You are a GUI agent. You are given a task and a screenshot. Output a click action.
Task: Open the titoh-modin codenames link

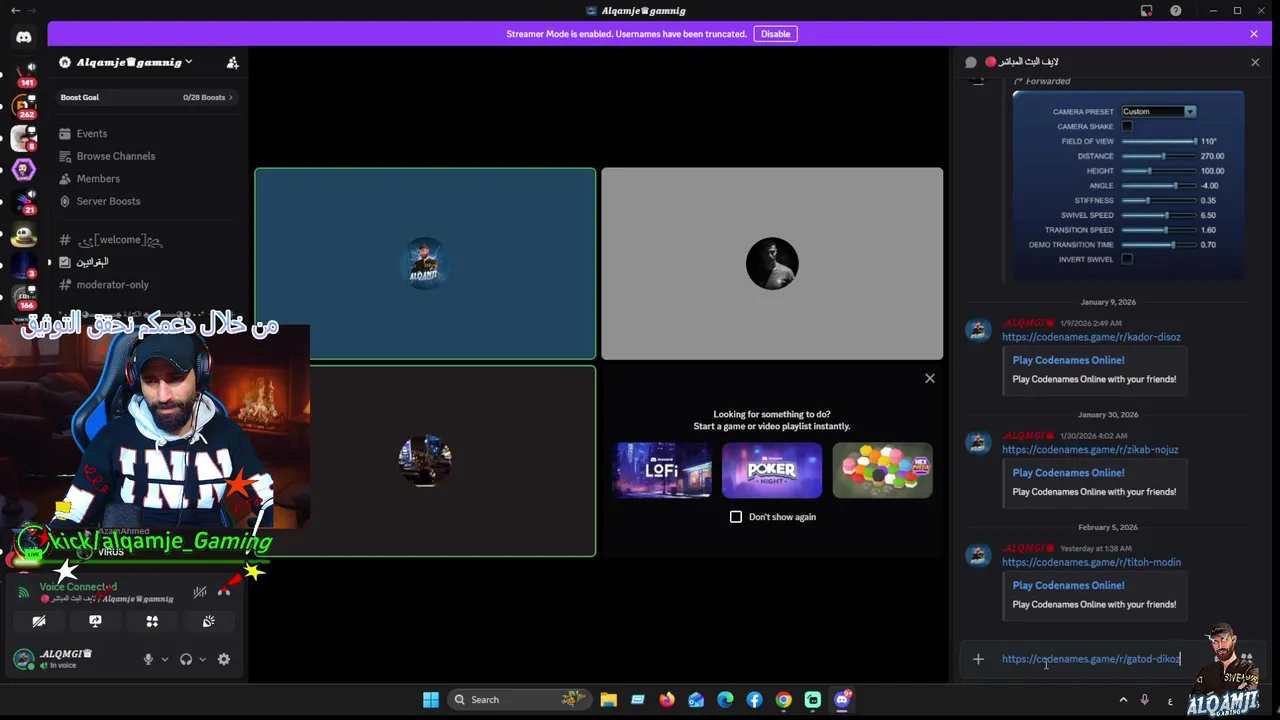click(x=1091, y=562)
